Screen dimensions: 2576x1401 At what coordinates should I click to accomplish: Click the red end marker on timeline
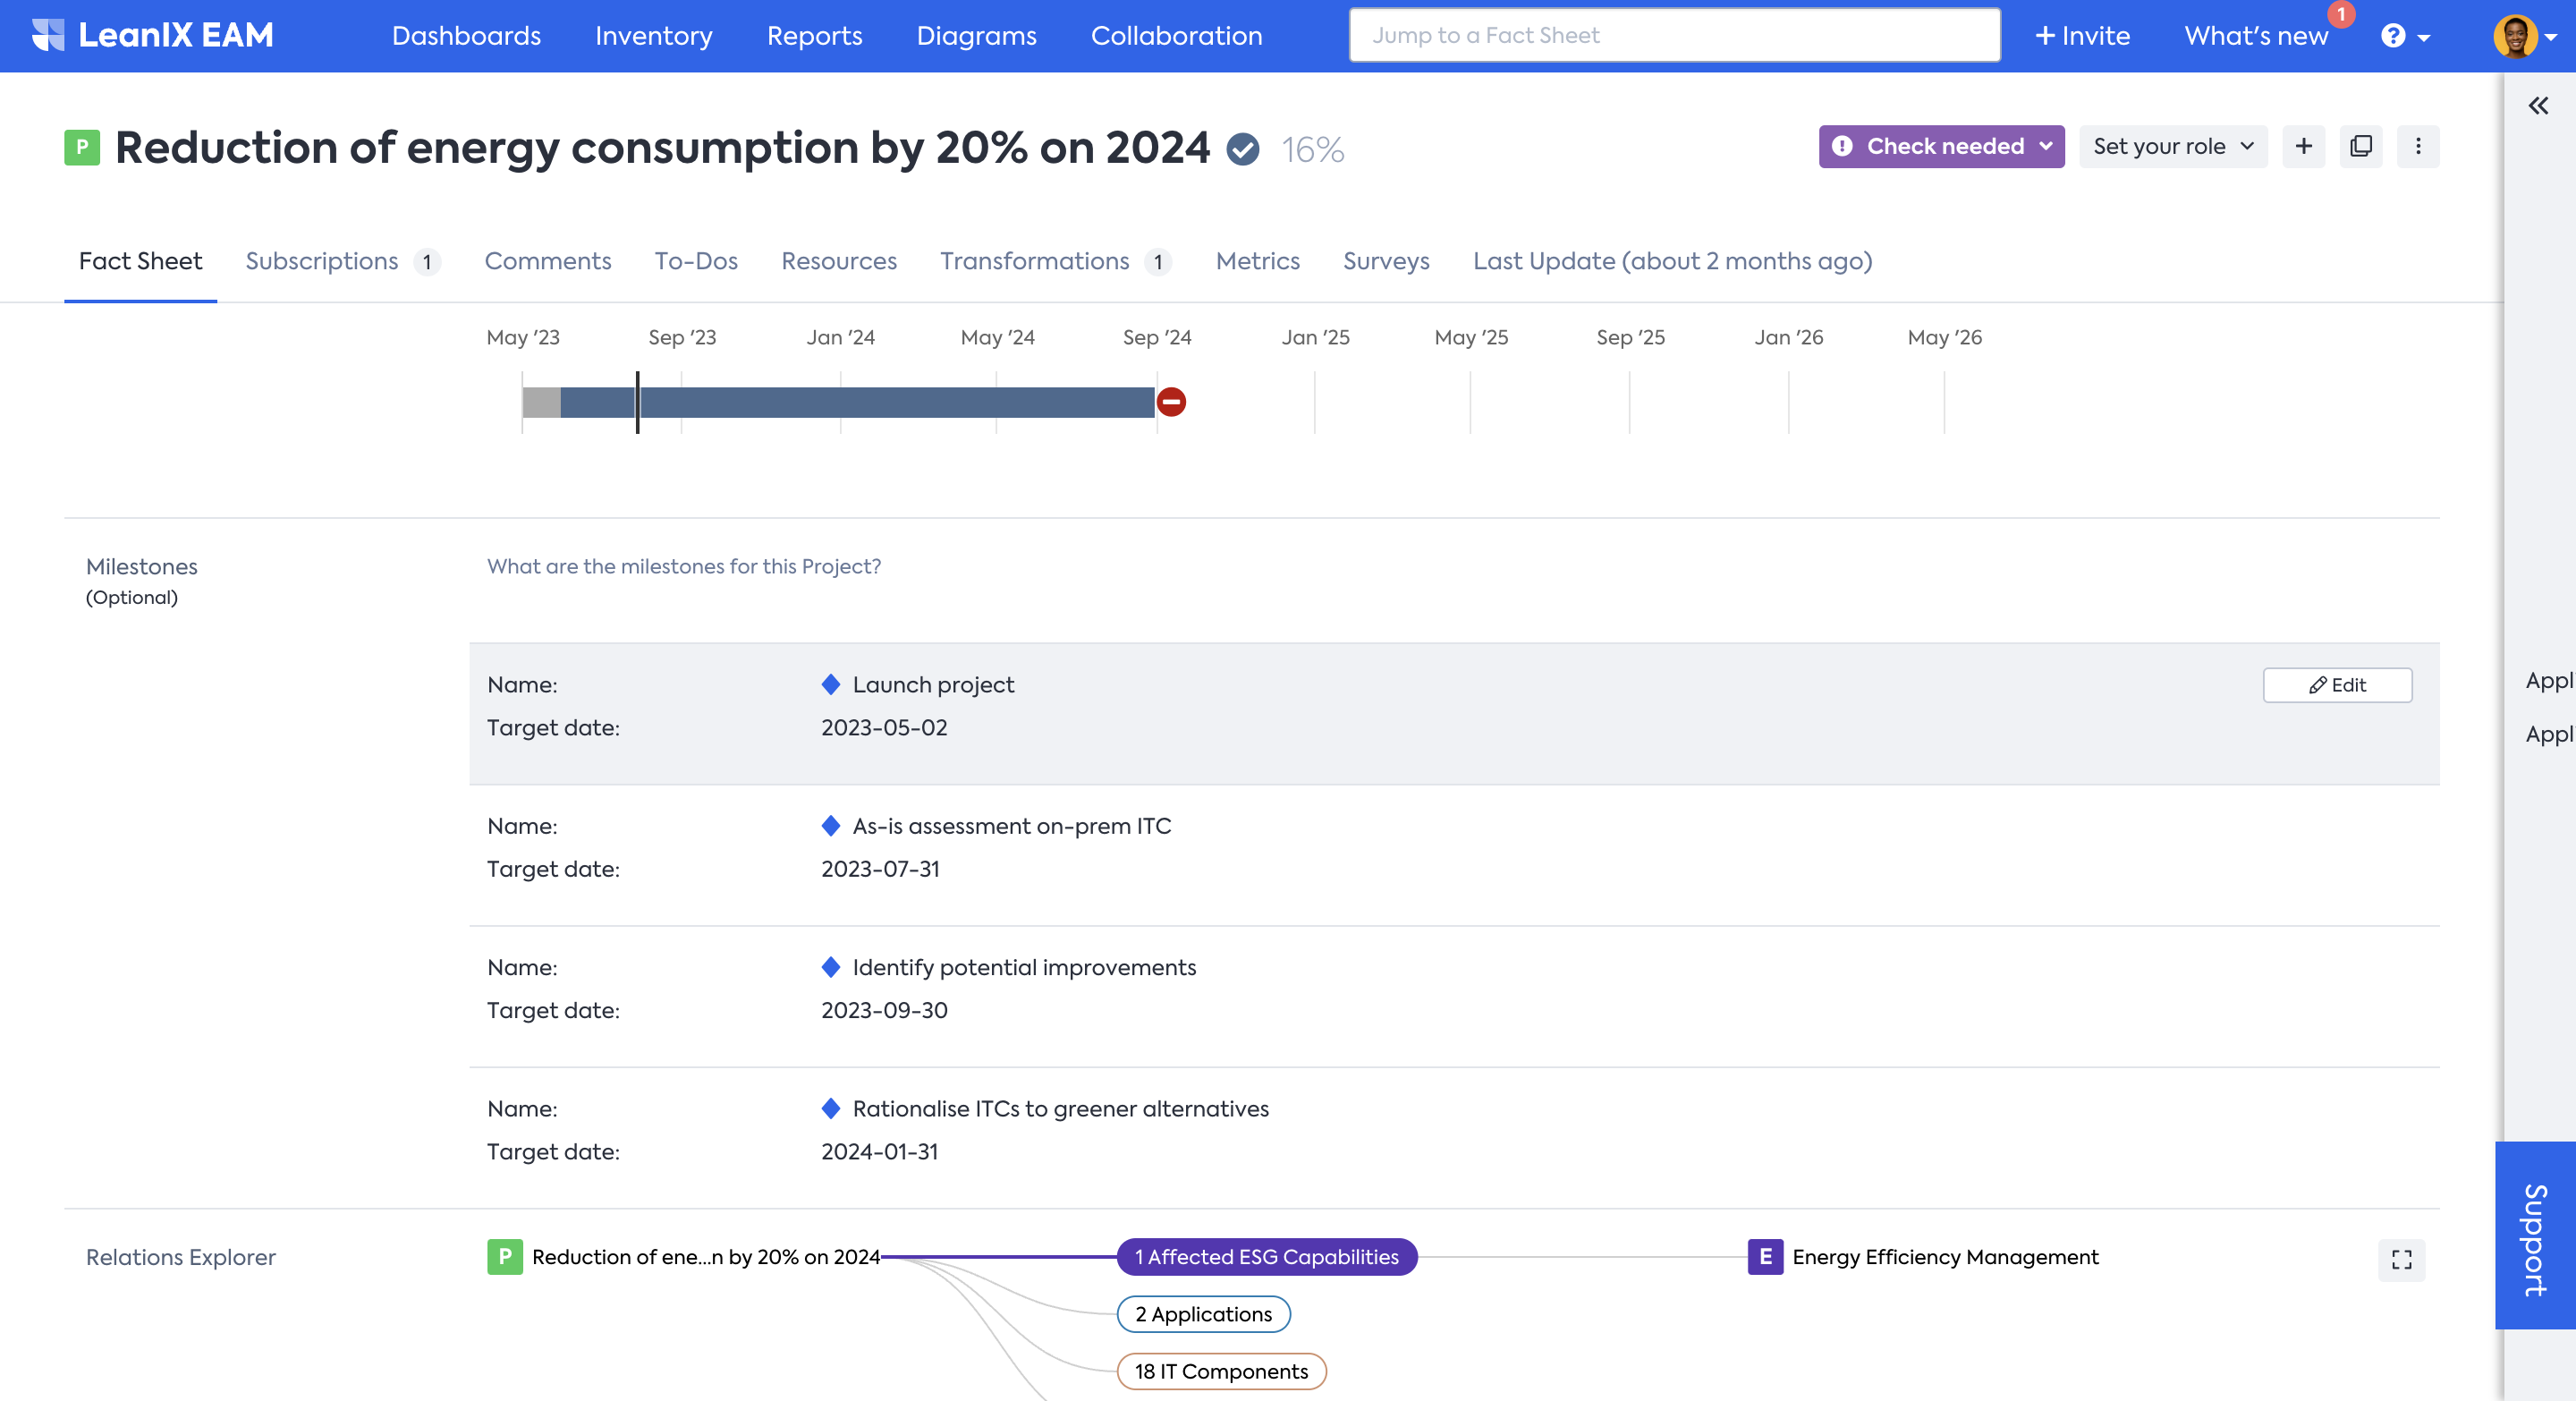pos(1171,402)
